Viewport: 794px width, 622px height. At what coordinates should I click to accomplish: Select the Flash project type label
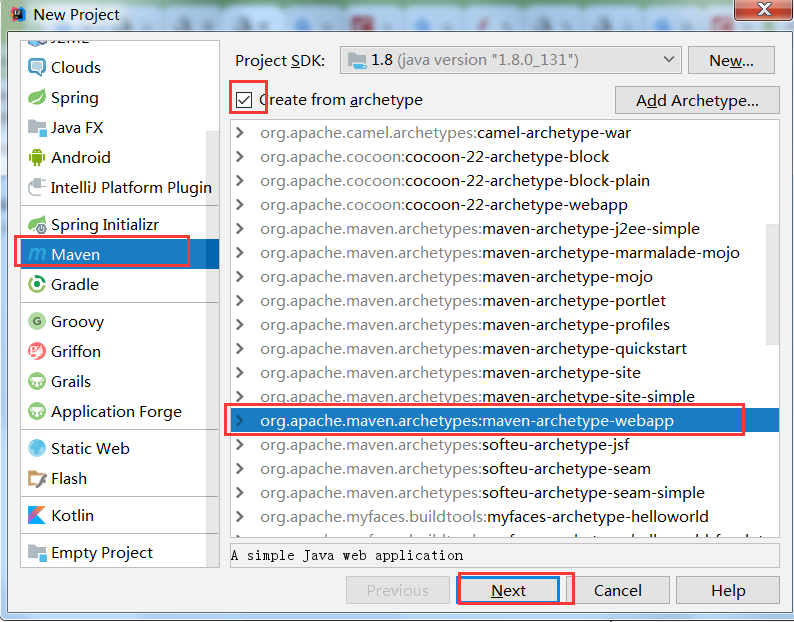(69, 479)
